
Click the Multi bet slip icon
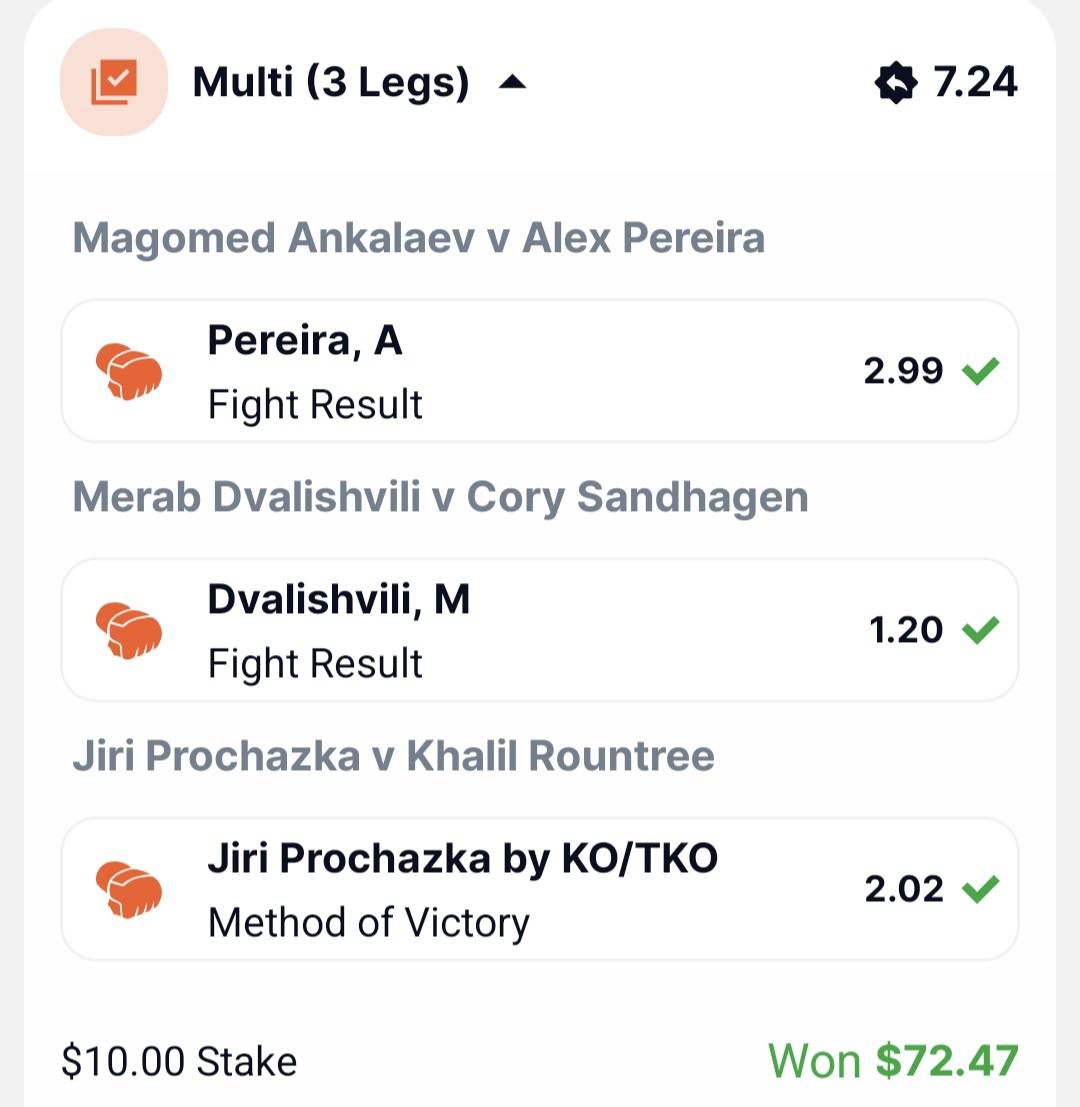[x=113, y=82]
